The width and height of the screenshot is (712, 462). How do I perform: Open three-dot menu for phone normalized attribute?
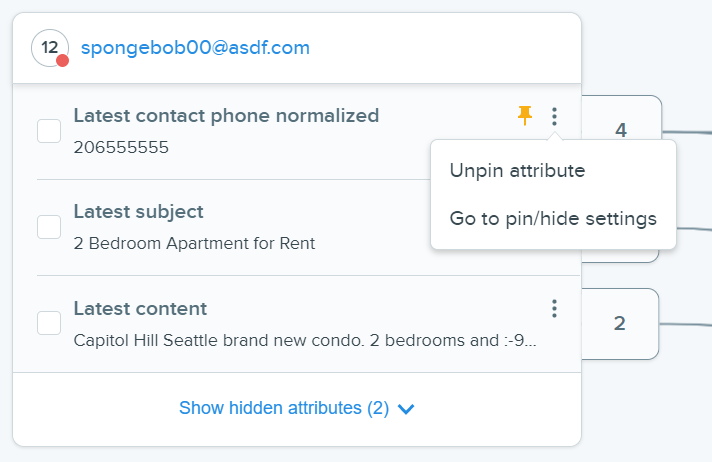554,117
